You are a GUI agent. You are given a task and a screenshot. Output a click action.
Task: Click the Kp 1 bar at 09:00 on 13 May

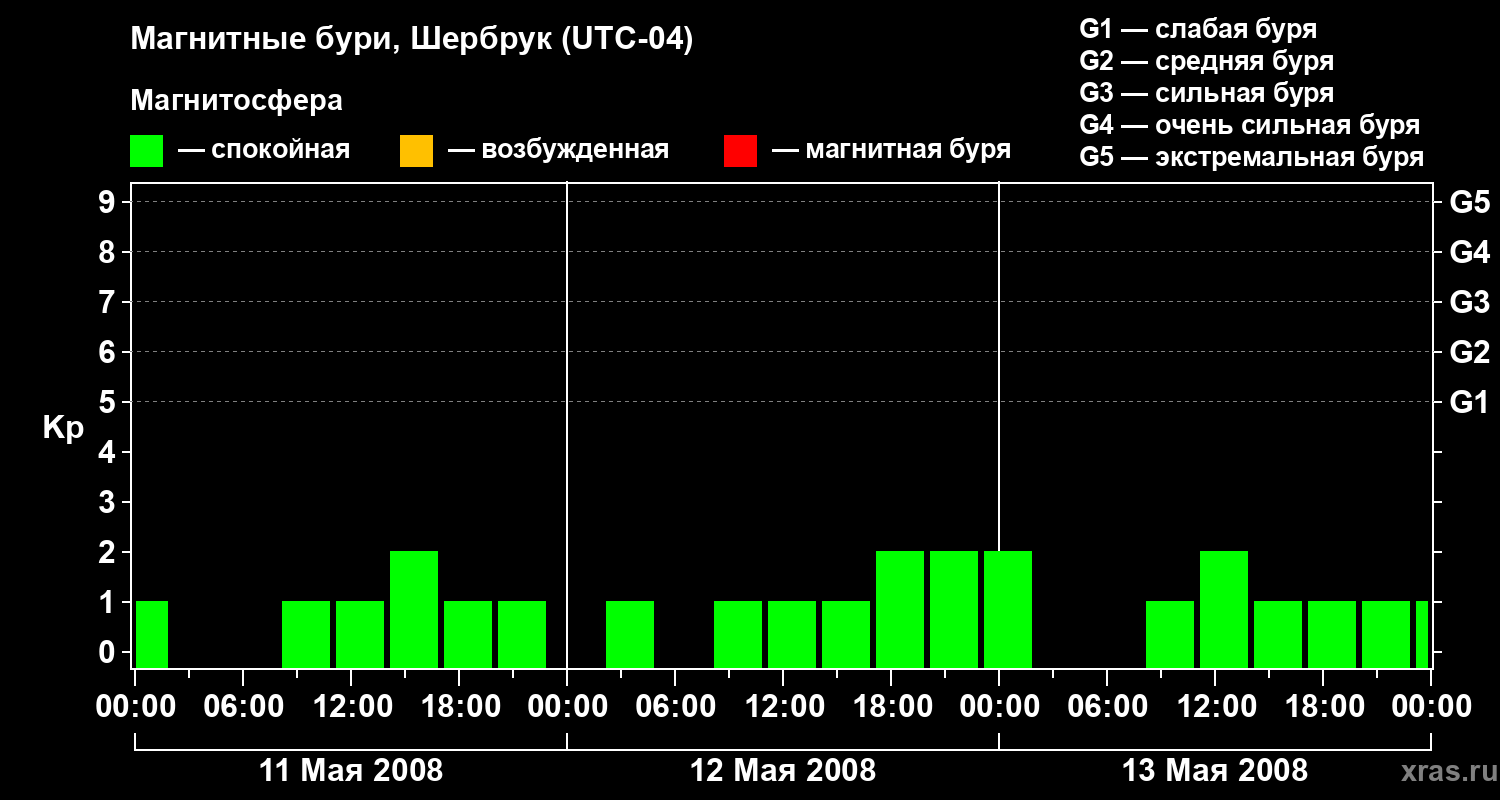[x=1170, y=634]
